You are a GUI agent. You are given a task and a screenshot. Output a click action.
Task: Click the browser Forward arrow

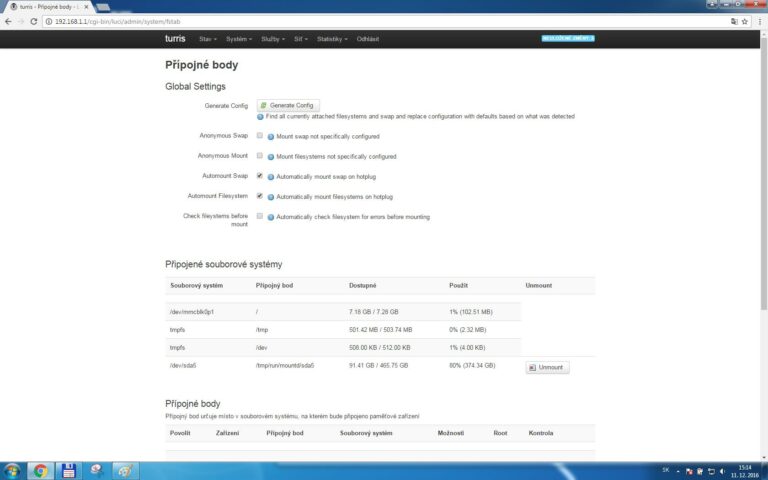pyautogui.click(x=21, y=22)
